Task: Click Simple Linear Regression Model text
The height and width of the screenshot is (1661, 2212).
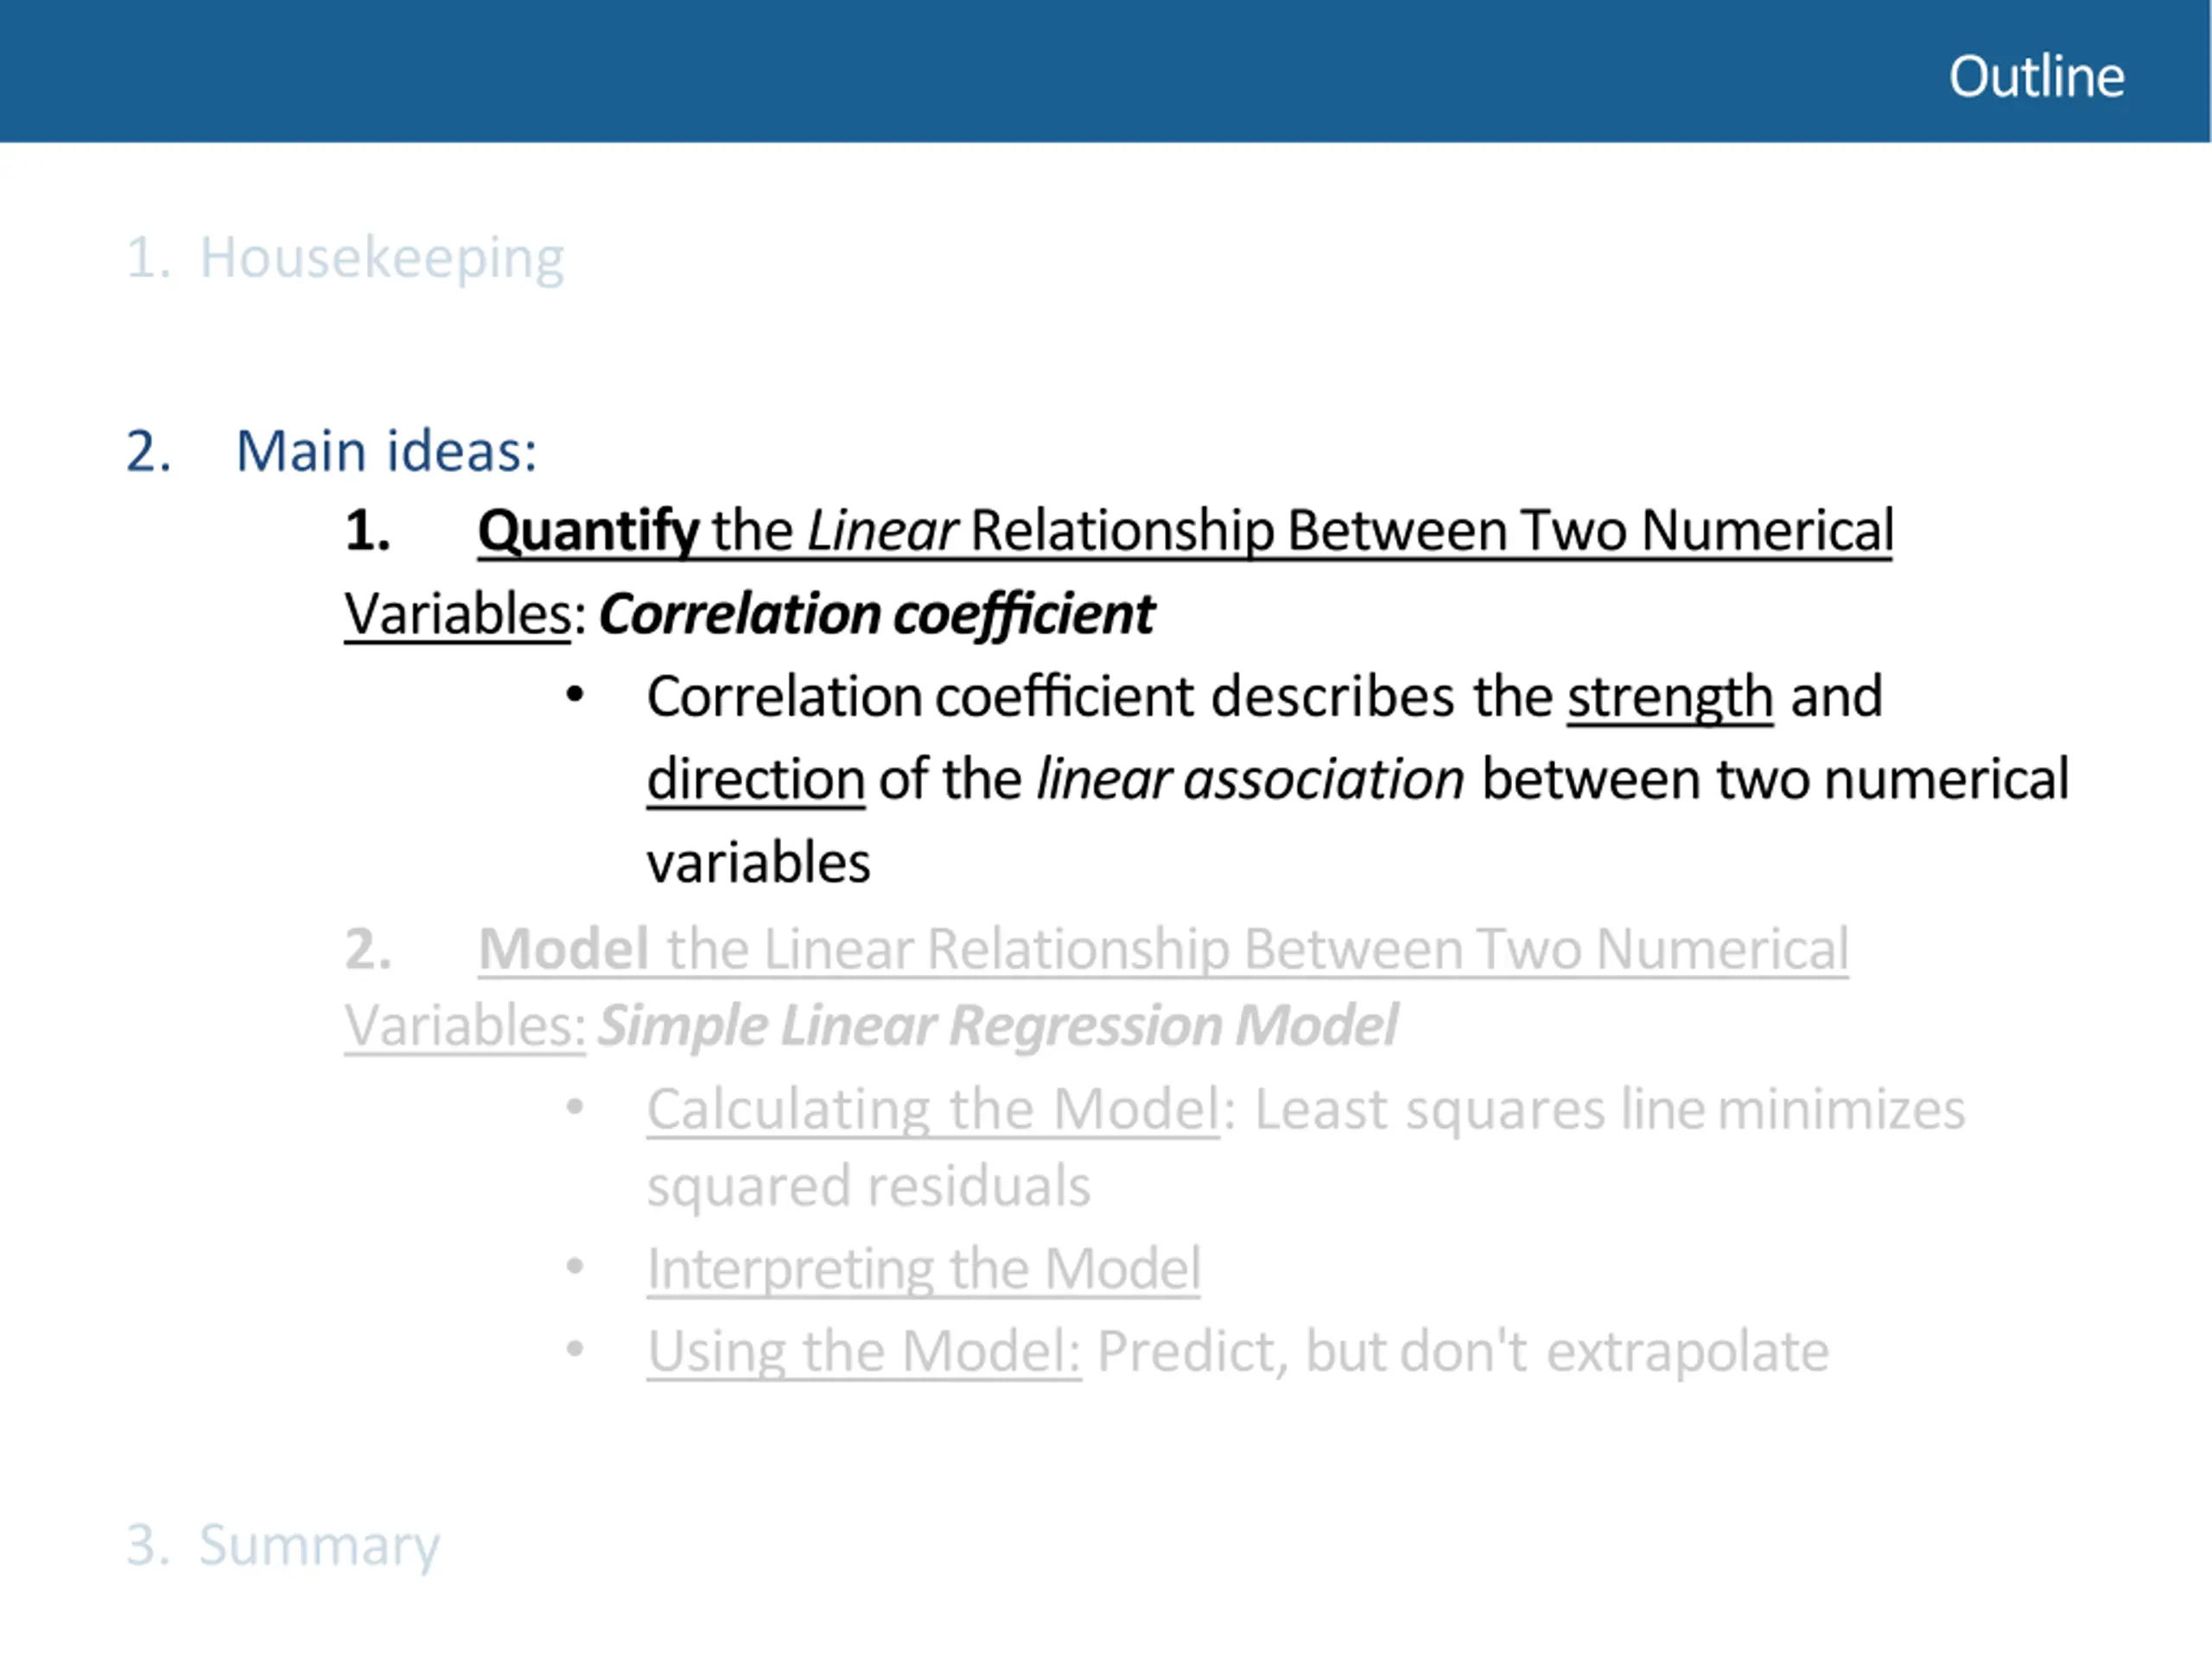Action: click(x=997, y=1026)
